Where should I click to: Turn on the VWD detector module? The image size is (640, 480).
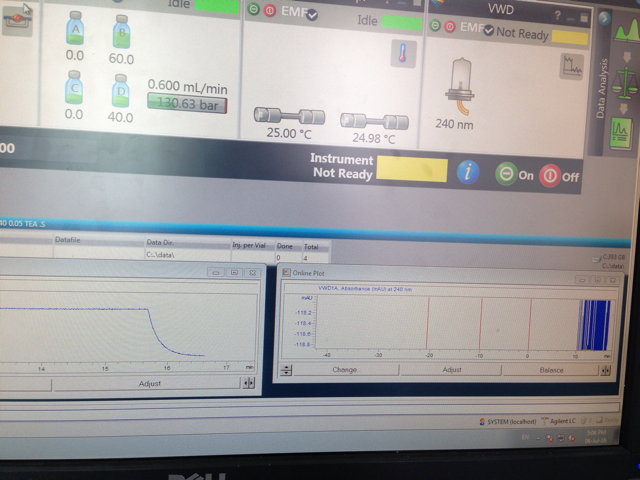point(435,26)
